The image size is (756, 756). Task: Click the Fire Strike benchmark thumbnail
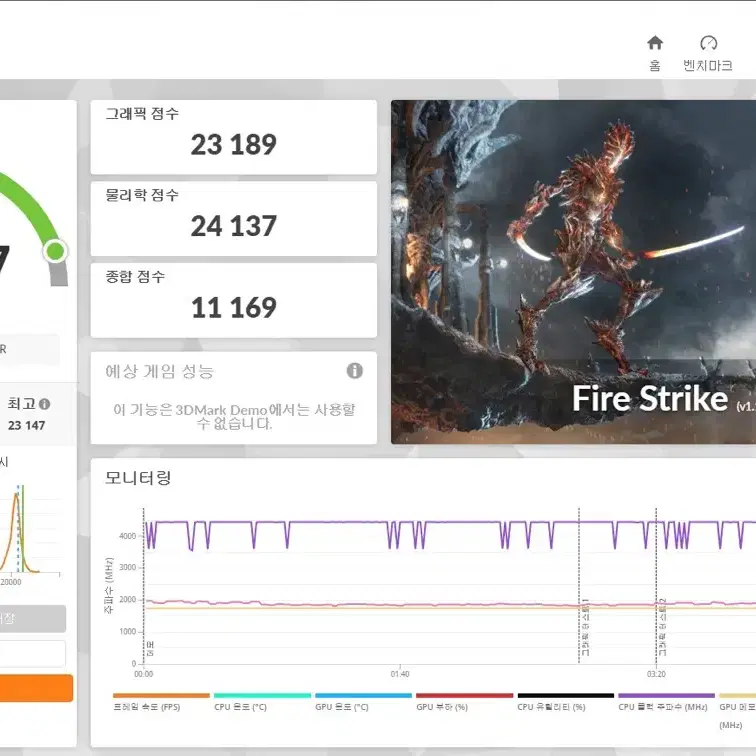(573, 272)
